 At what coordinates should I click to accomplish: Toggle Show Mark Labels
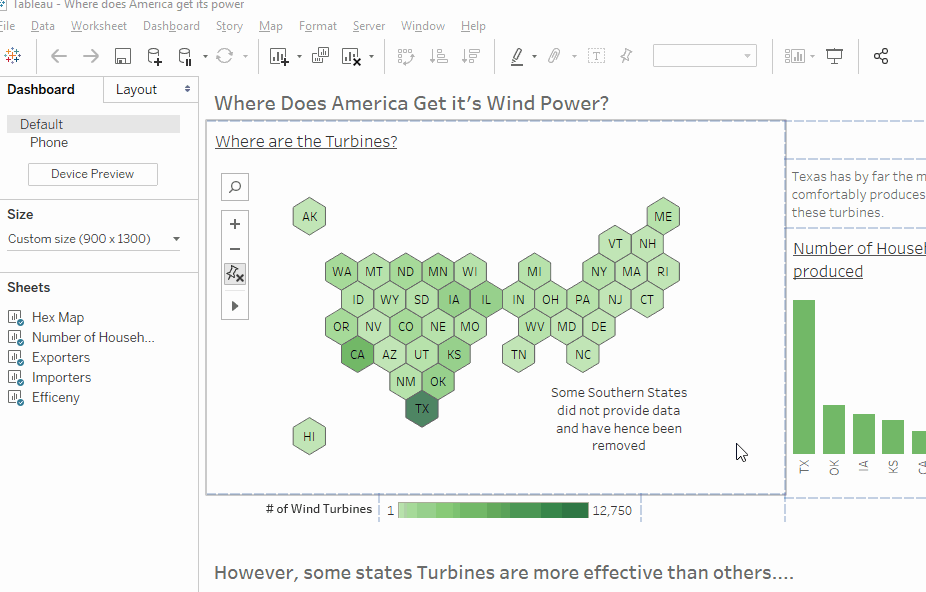point(596,56)
